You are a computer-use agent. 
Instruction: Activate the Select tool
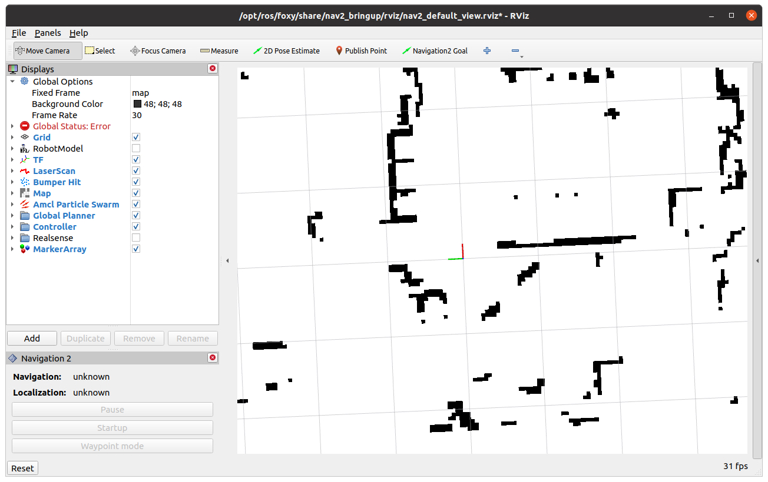(100, 51)
